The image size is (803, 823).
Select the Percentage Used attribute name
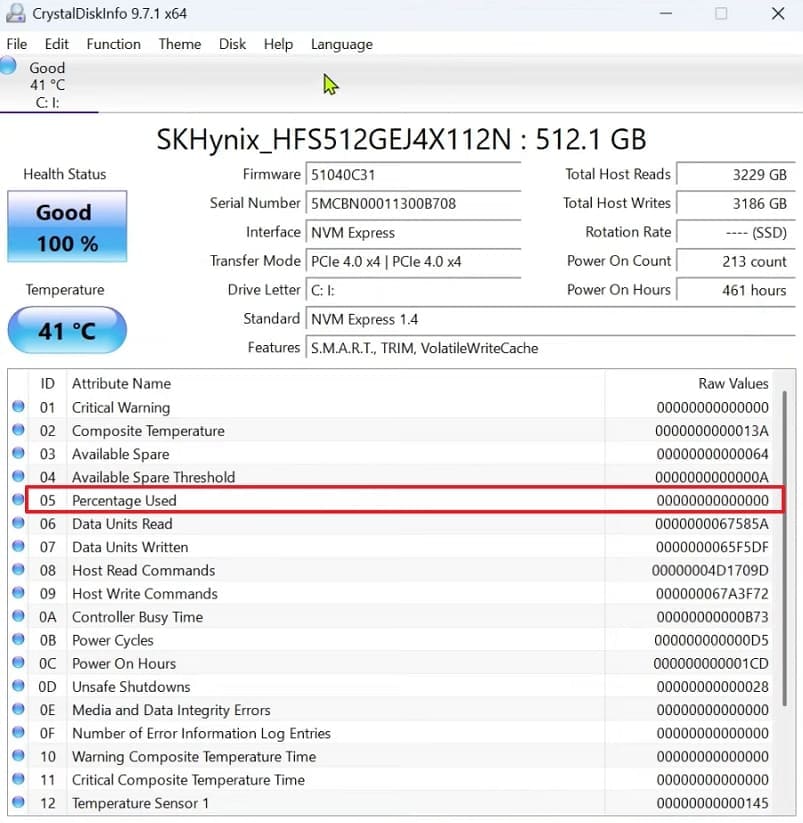click(x=124, y=501)
